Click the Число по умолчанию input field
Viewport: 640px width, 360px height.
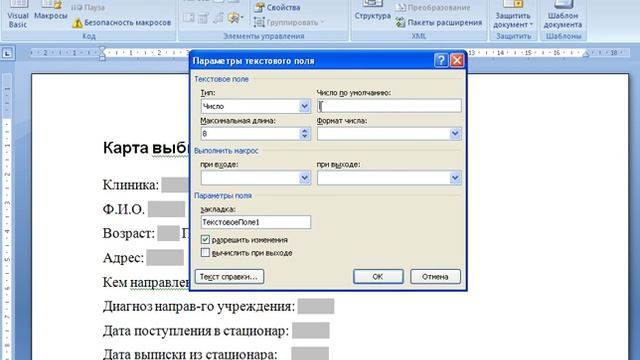pyautogui.click(x=389, y=106)
